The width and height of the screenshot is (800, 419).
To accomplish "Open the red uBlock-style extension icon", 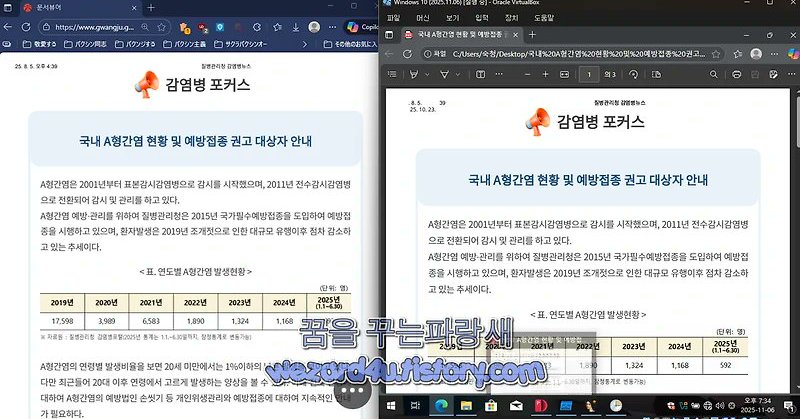I will coord(203,28).
